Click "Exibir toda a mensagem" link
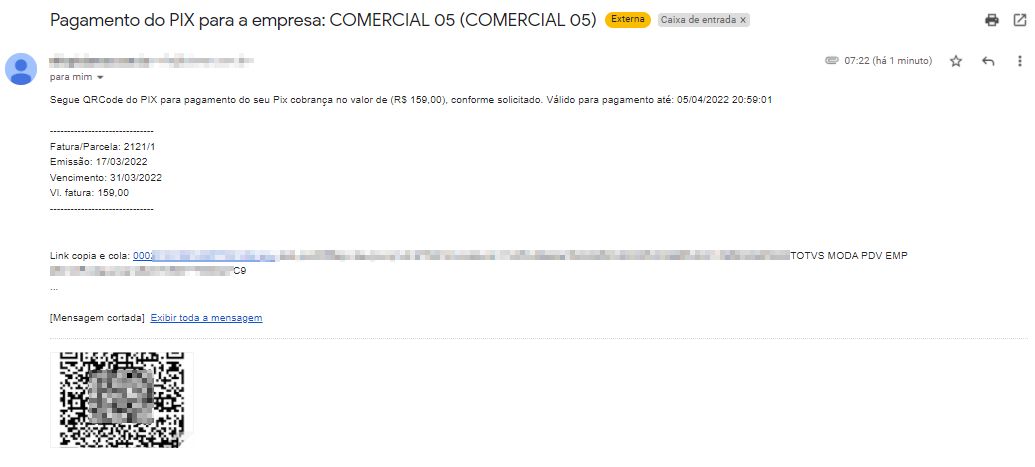The height and width of the screenshot is (467, 1035). pyautogui.click(x=207, y=318)
